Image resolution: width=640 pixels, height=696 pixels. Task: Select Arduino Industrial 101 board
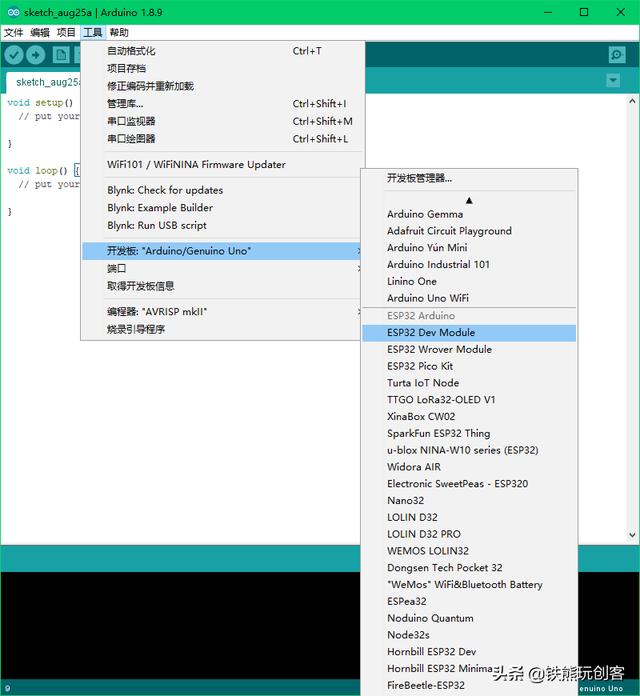click(469, 265)
